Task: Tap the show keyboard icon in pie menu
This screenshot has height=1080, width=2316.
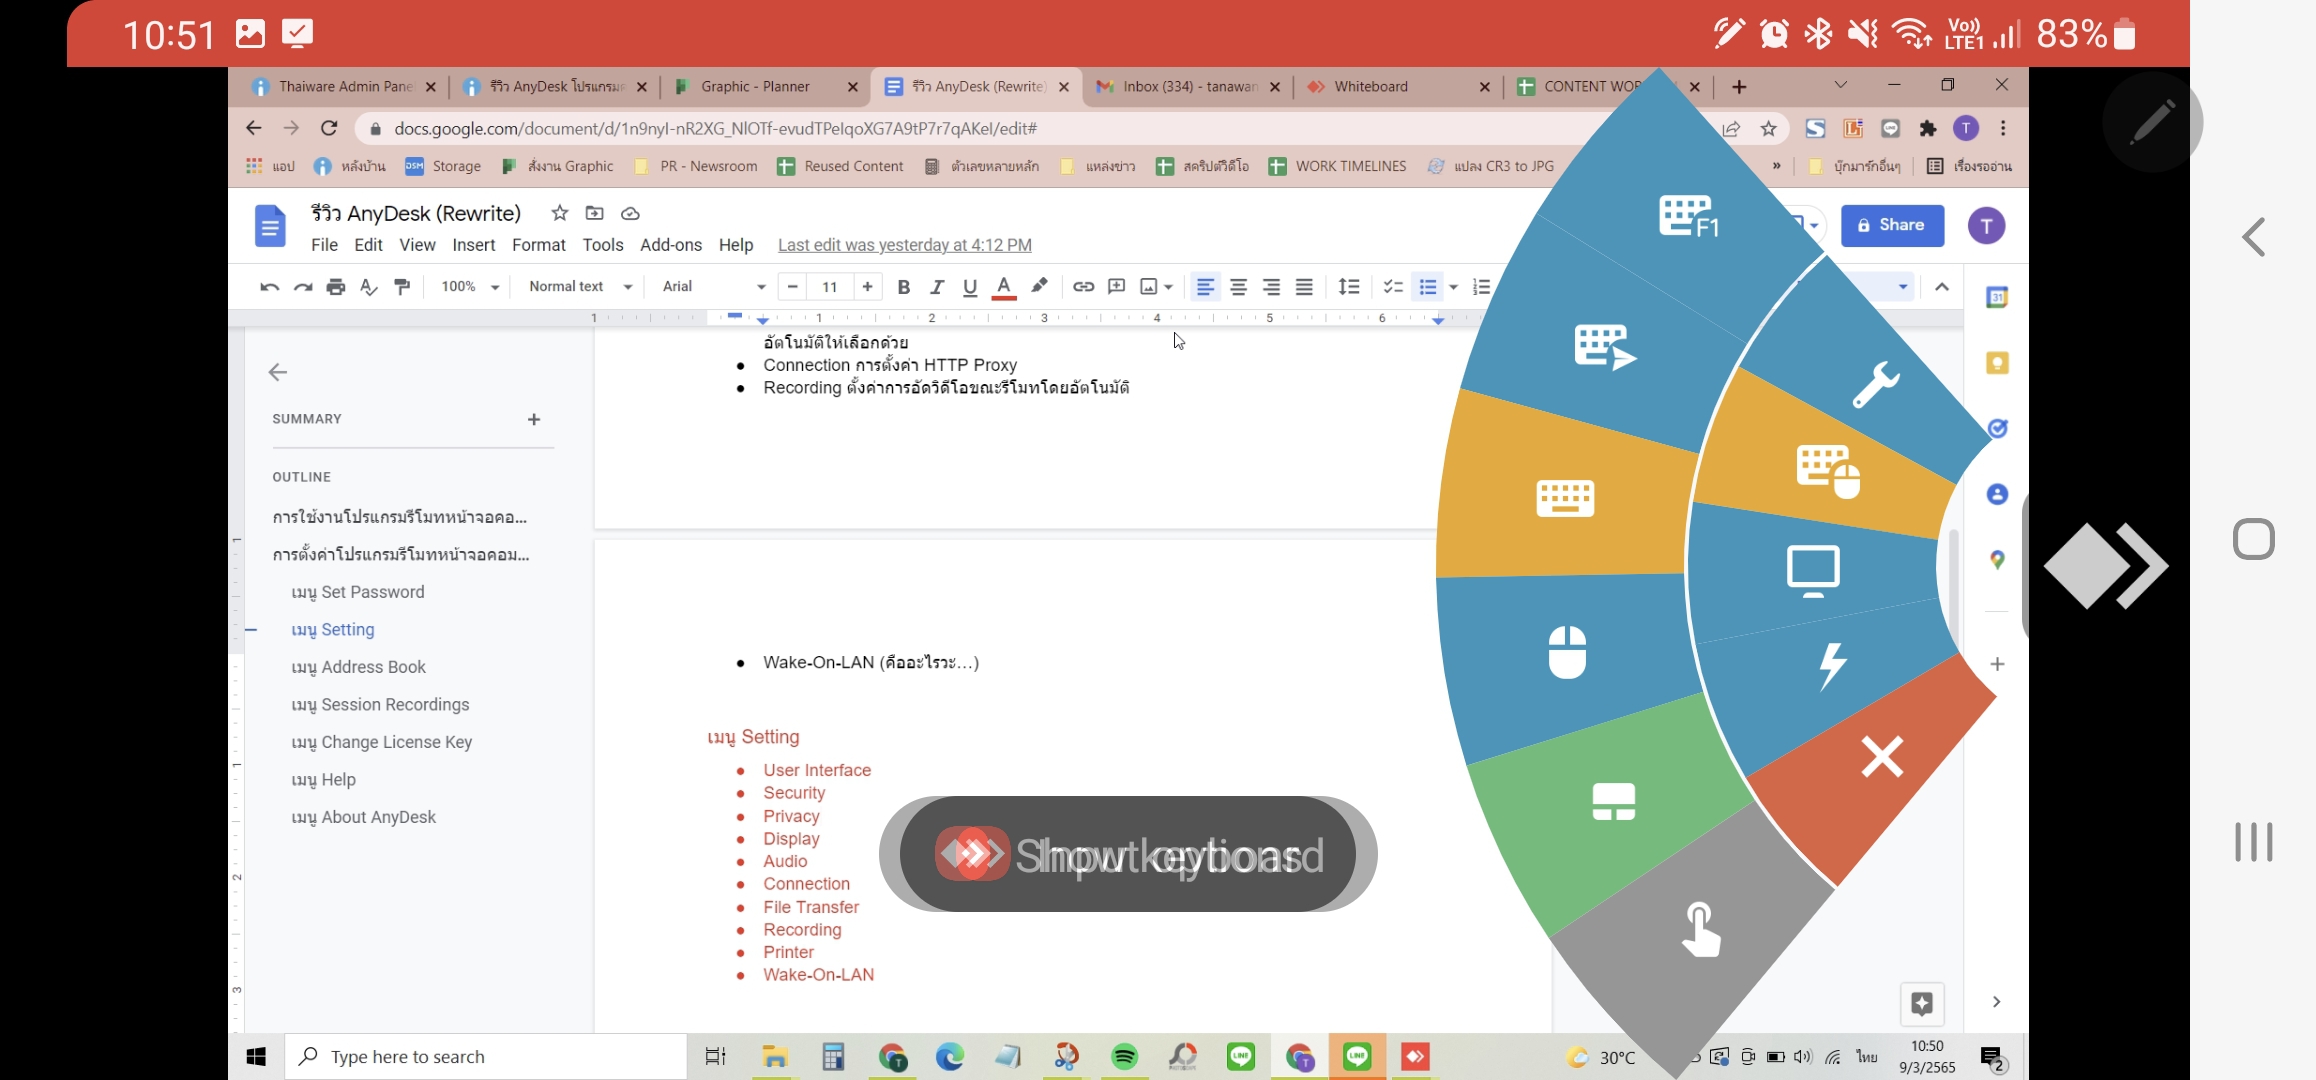Action: click(1565, 497)
